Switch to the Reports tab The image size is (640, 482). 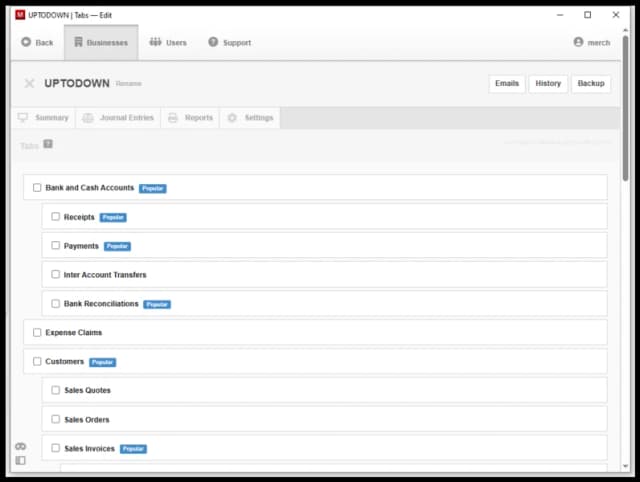pyautogui.click(x=191, y=118)
